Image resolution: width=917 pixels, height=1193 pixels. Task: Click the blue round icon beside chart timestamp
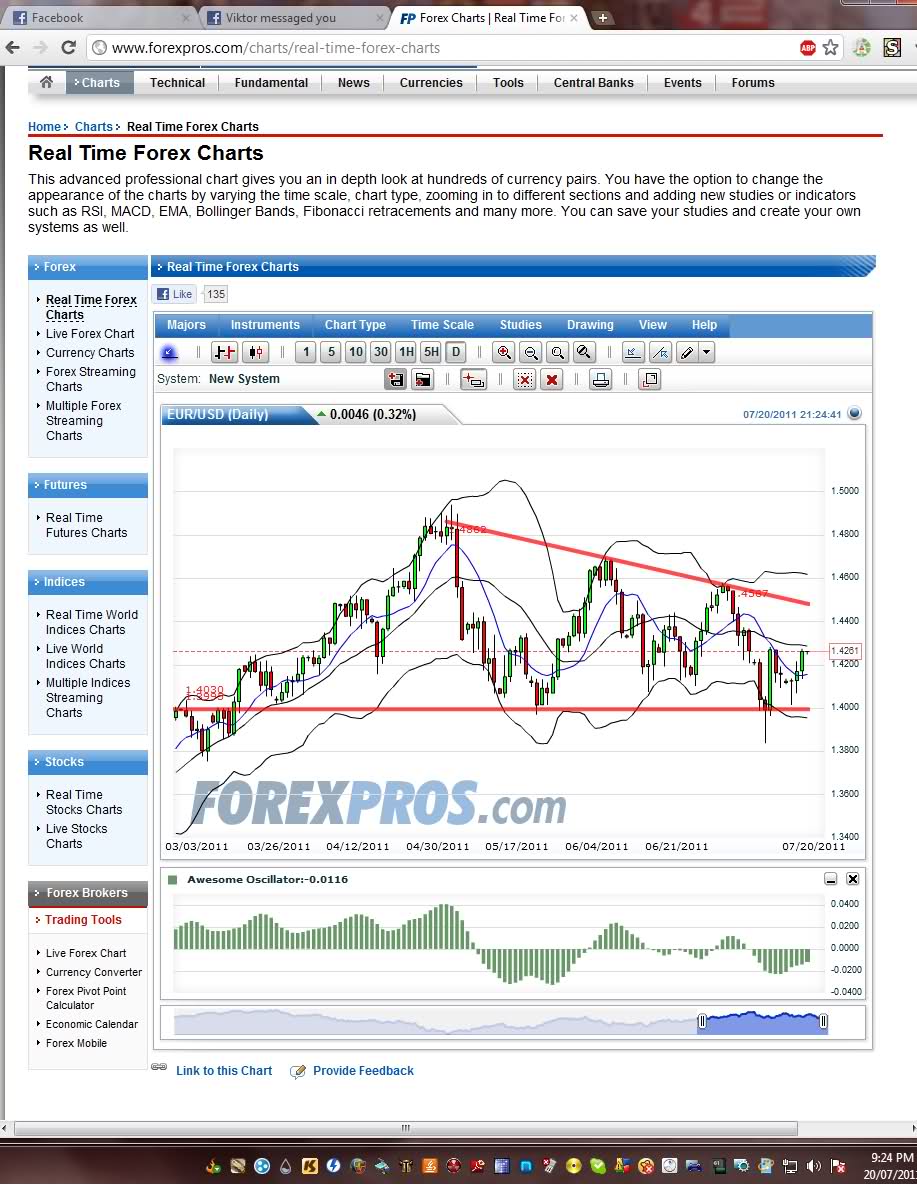point(855,414)
